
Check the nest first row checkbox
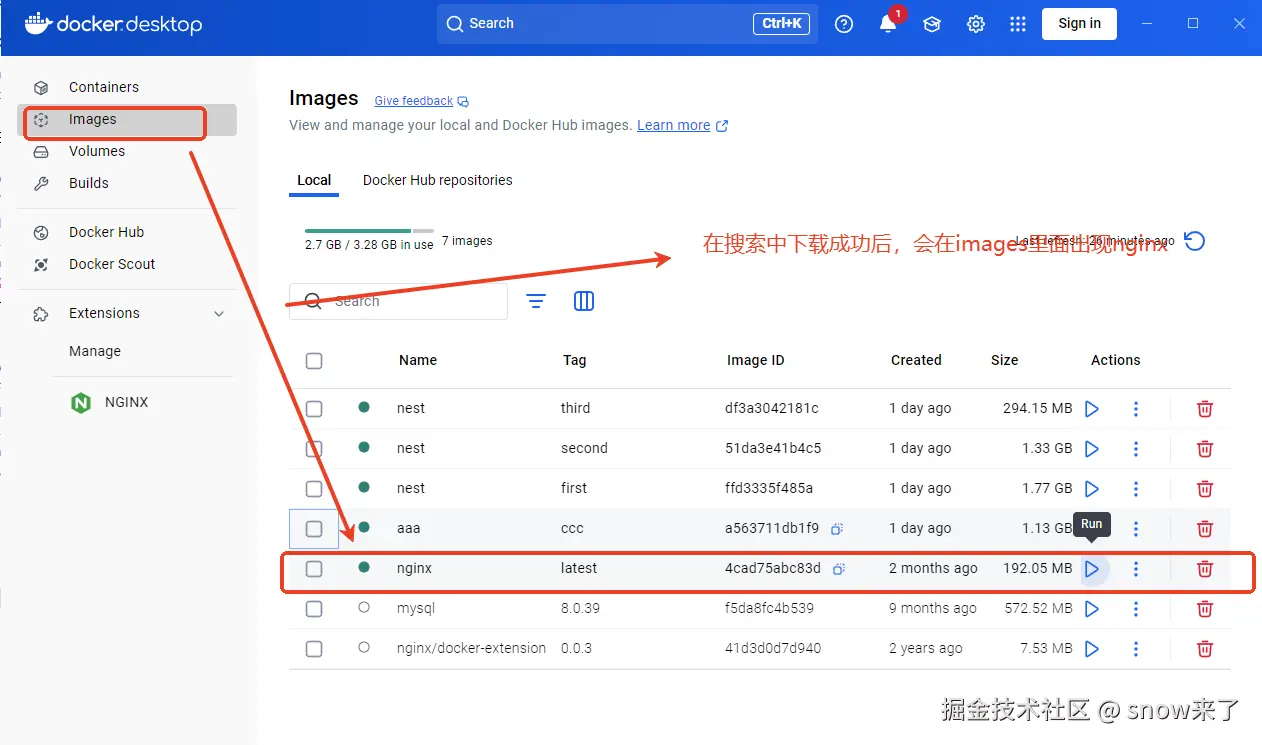314,489
